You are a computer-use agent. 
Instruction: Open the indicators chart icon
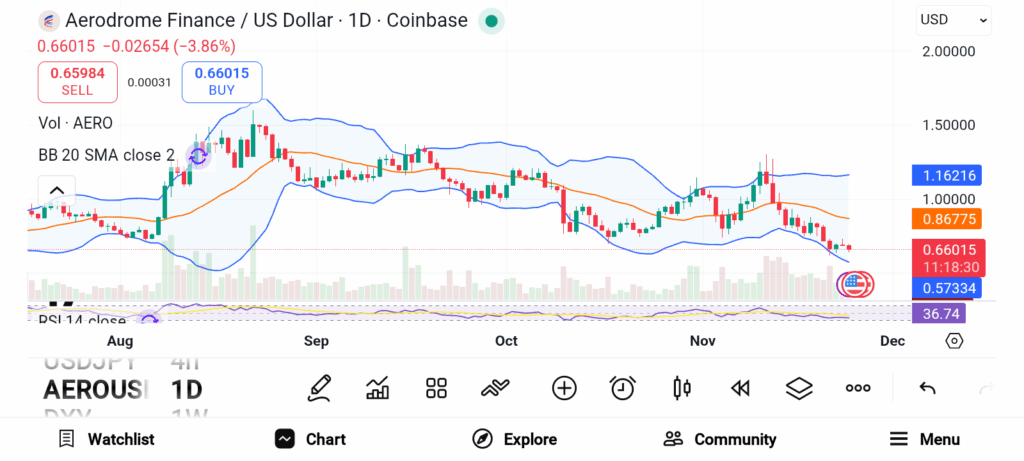[x=378, y=388]
